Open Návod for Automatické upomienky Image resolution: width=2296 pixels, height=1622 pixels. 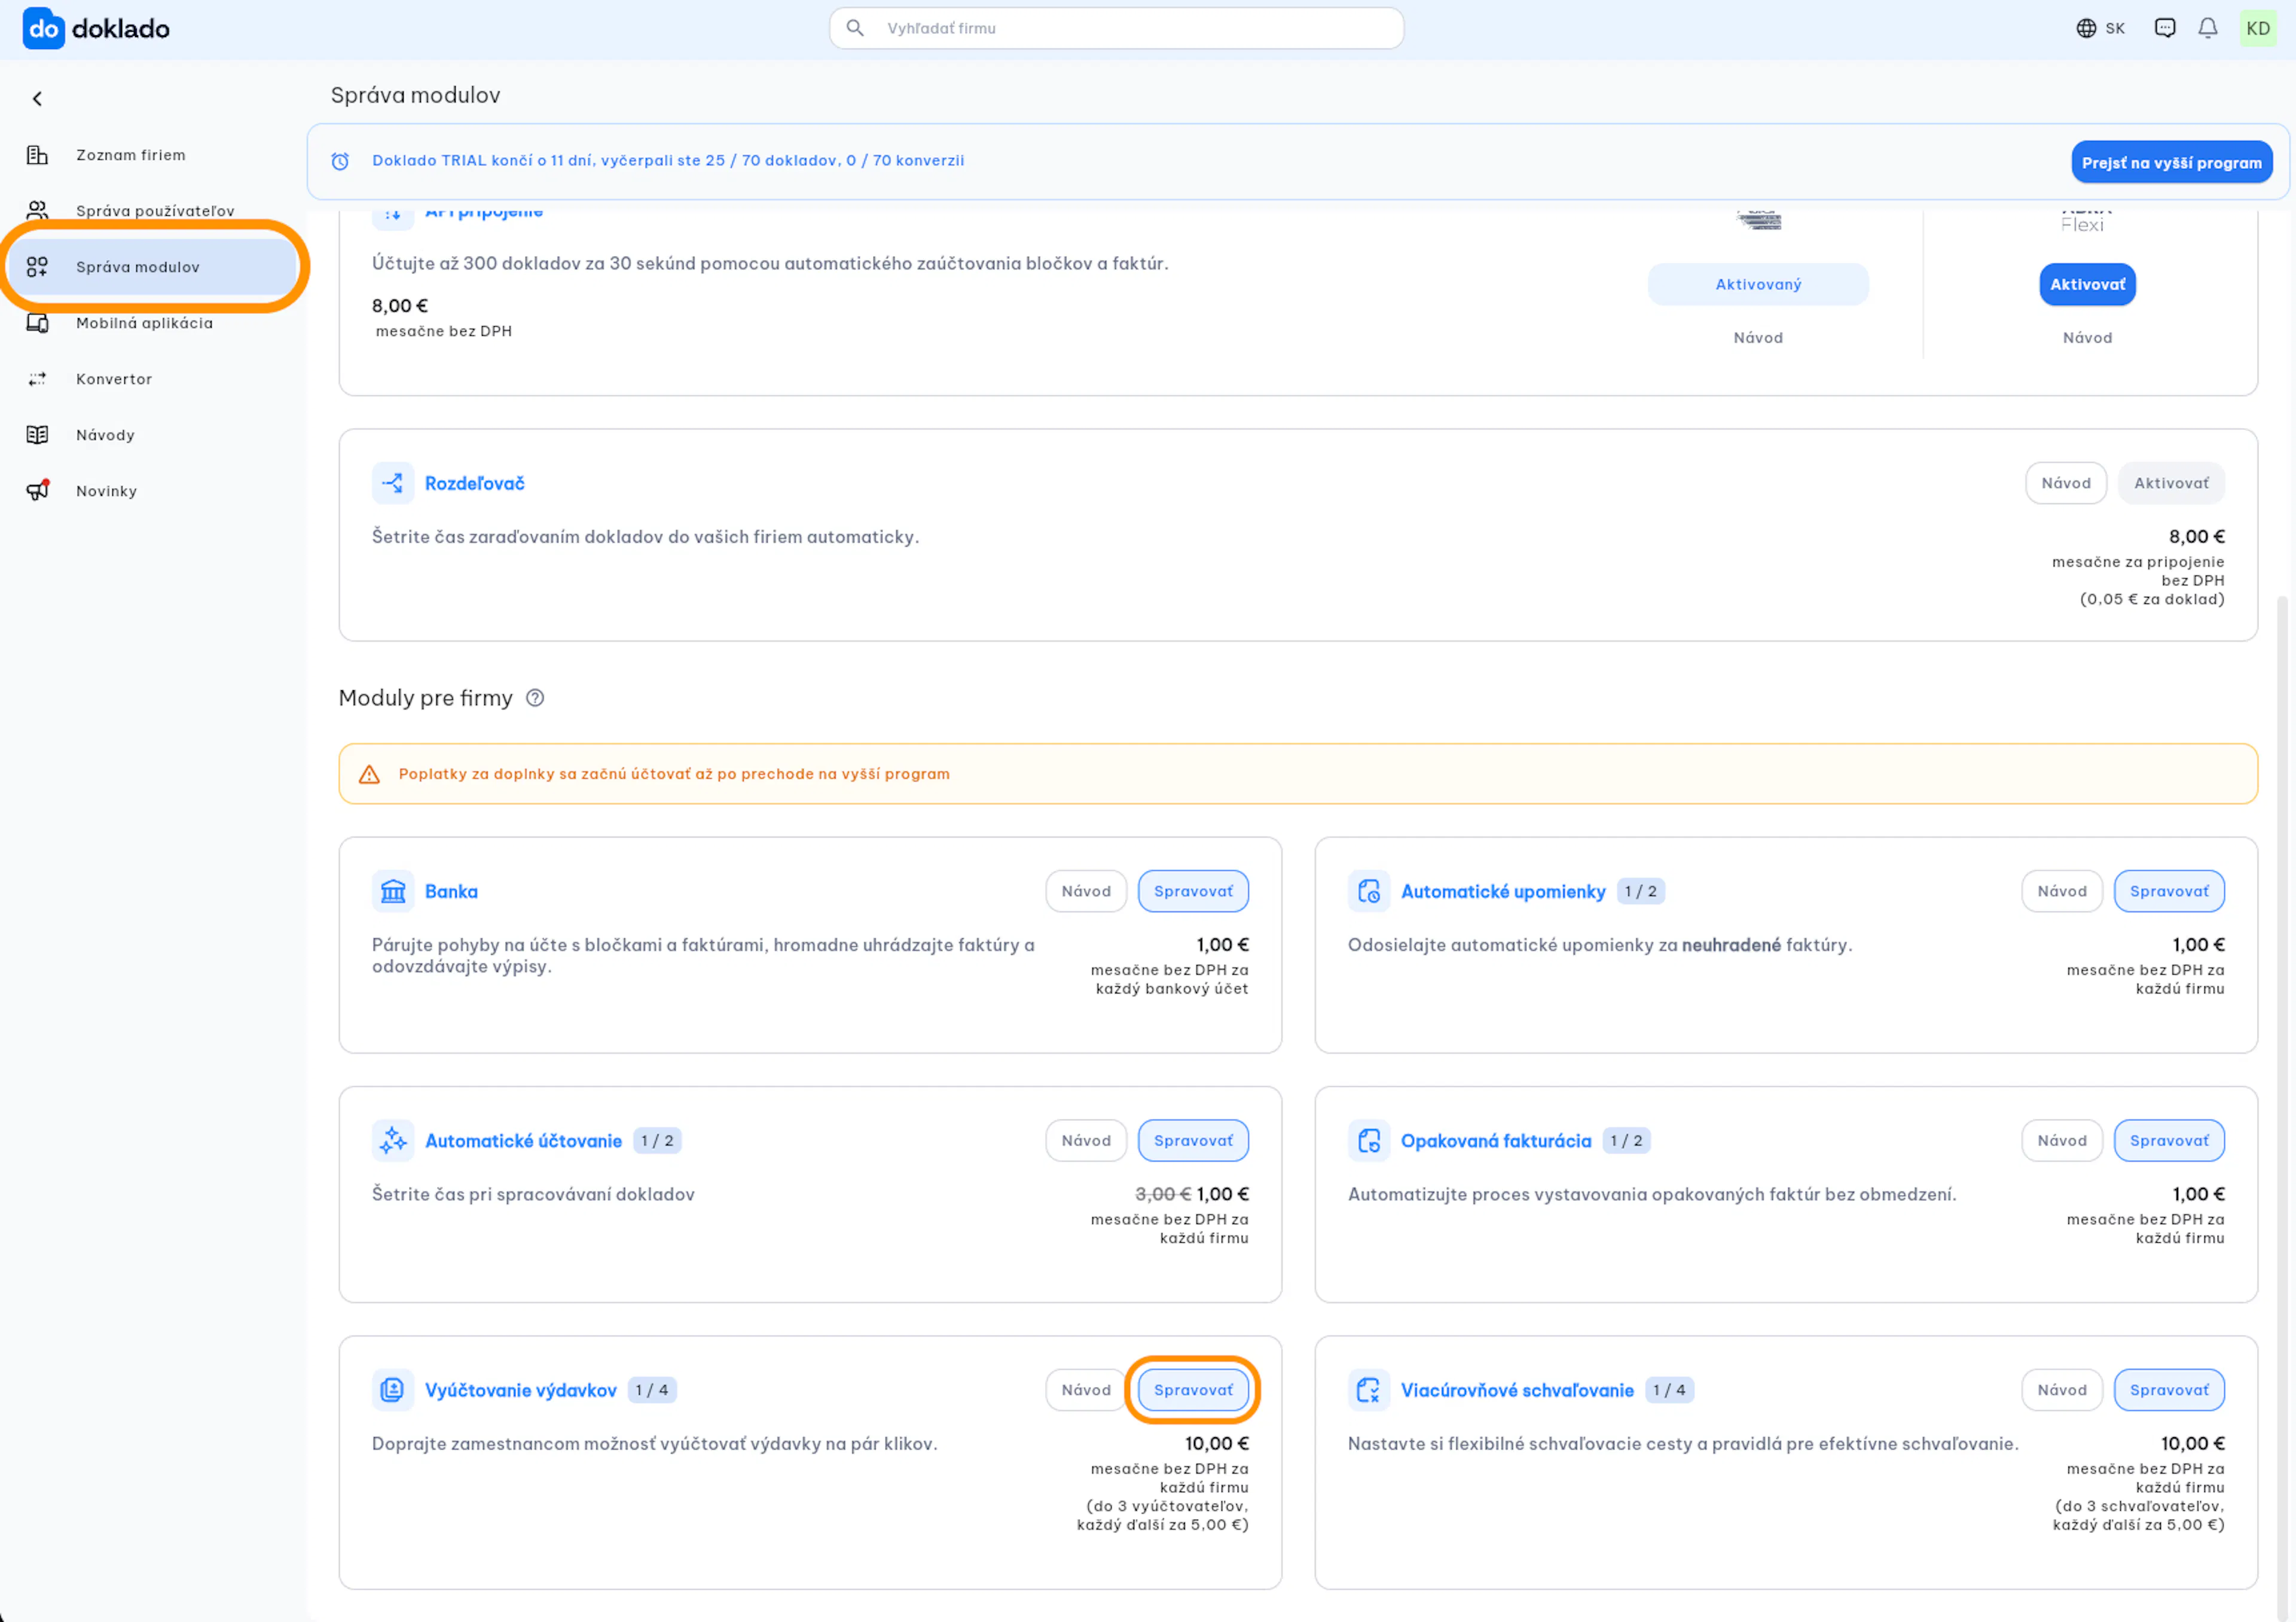[2062, 891]
